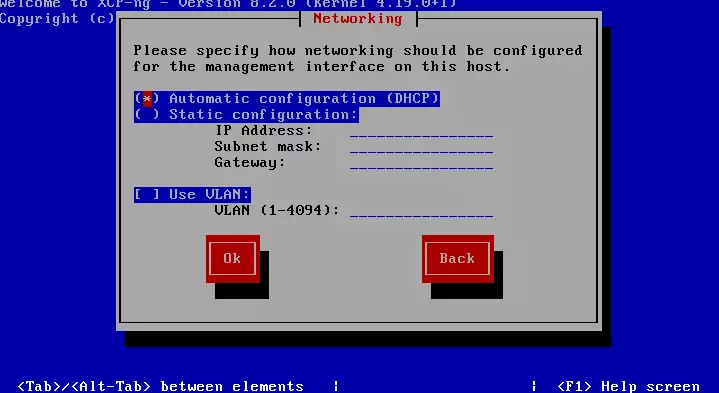
Task: Select Automatic configuration (DHCP) radio option
Action: point(287,99)
